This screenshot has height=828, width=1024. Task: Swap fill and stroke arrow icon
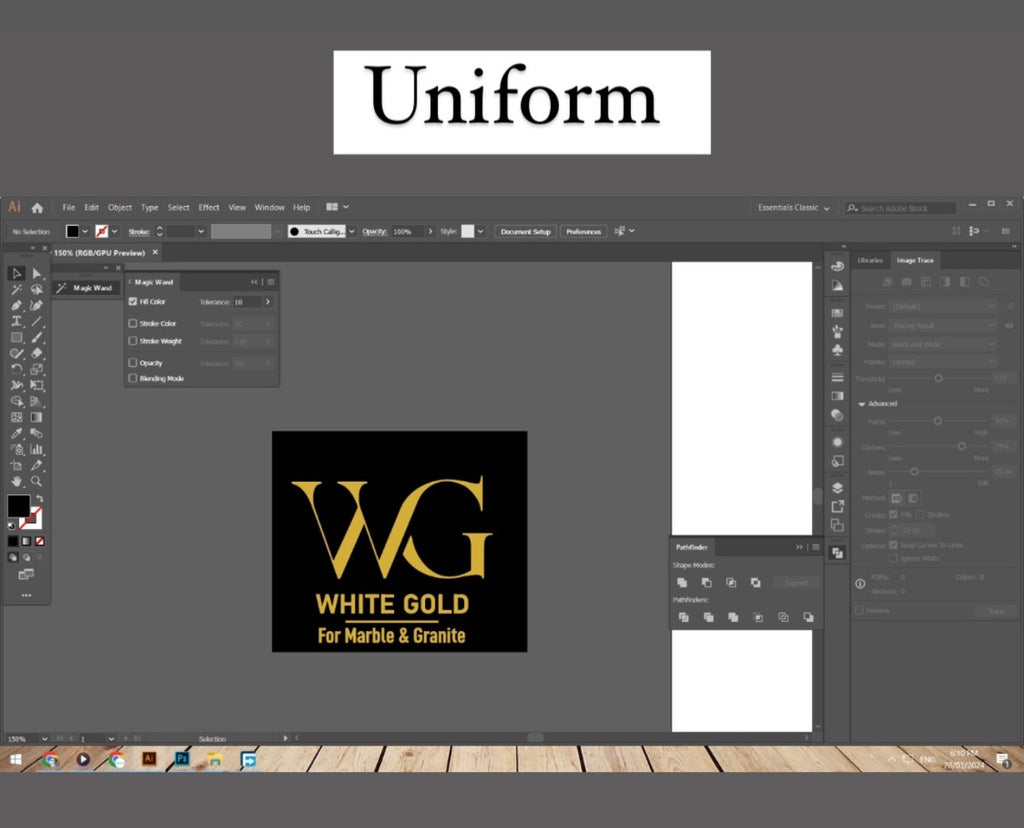tap(39, 498)
